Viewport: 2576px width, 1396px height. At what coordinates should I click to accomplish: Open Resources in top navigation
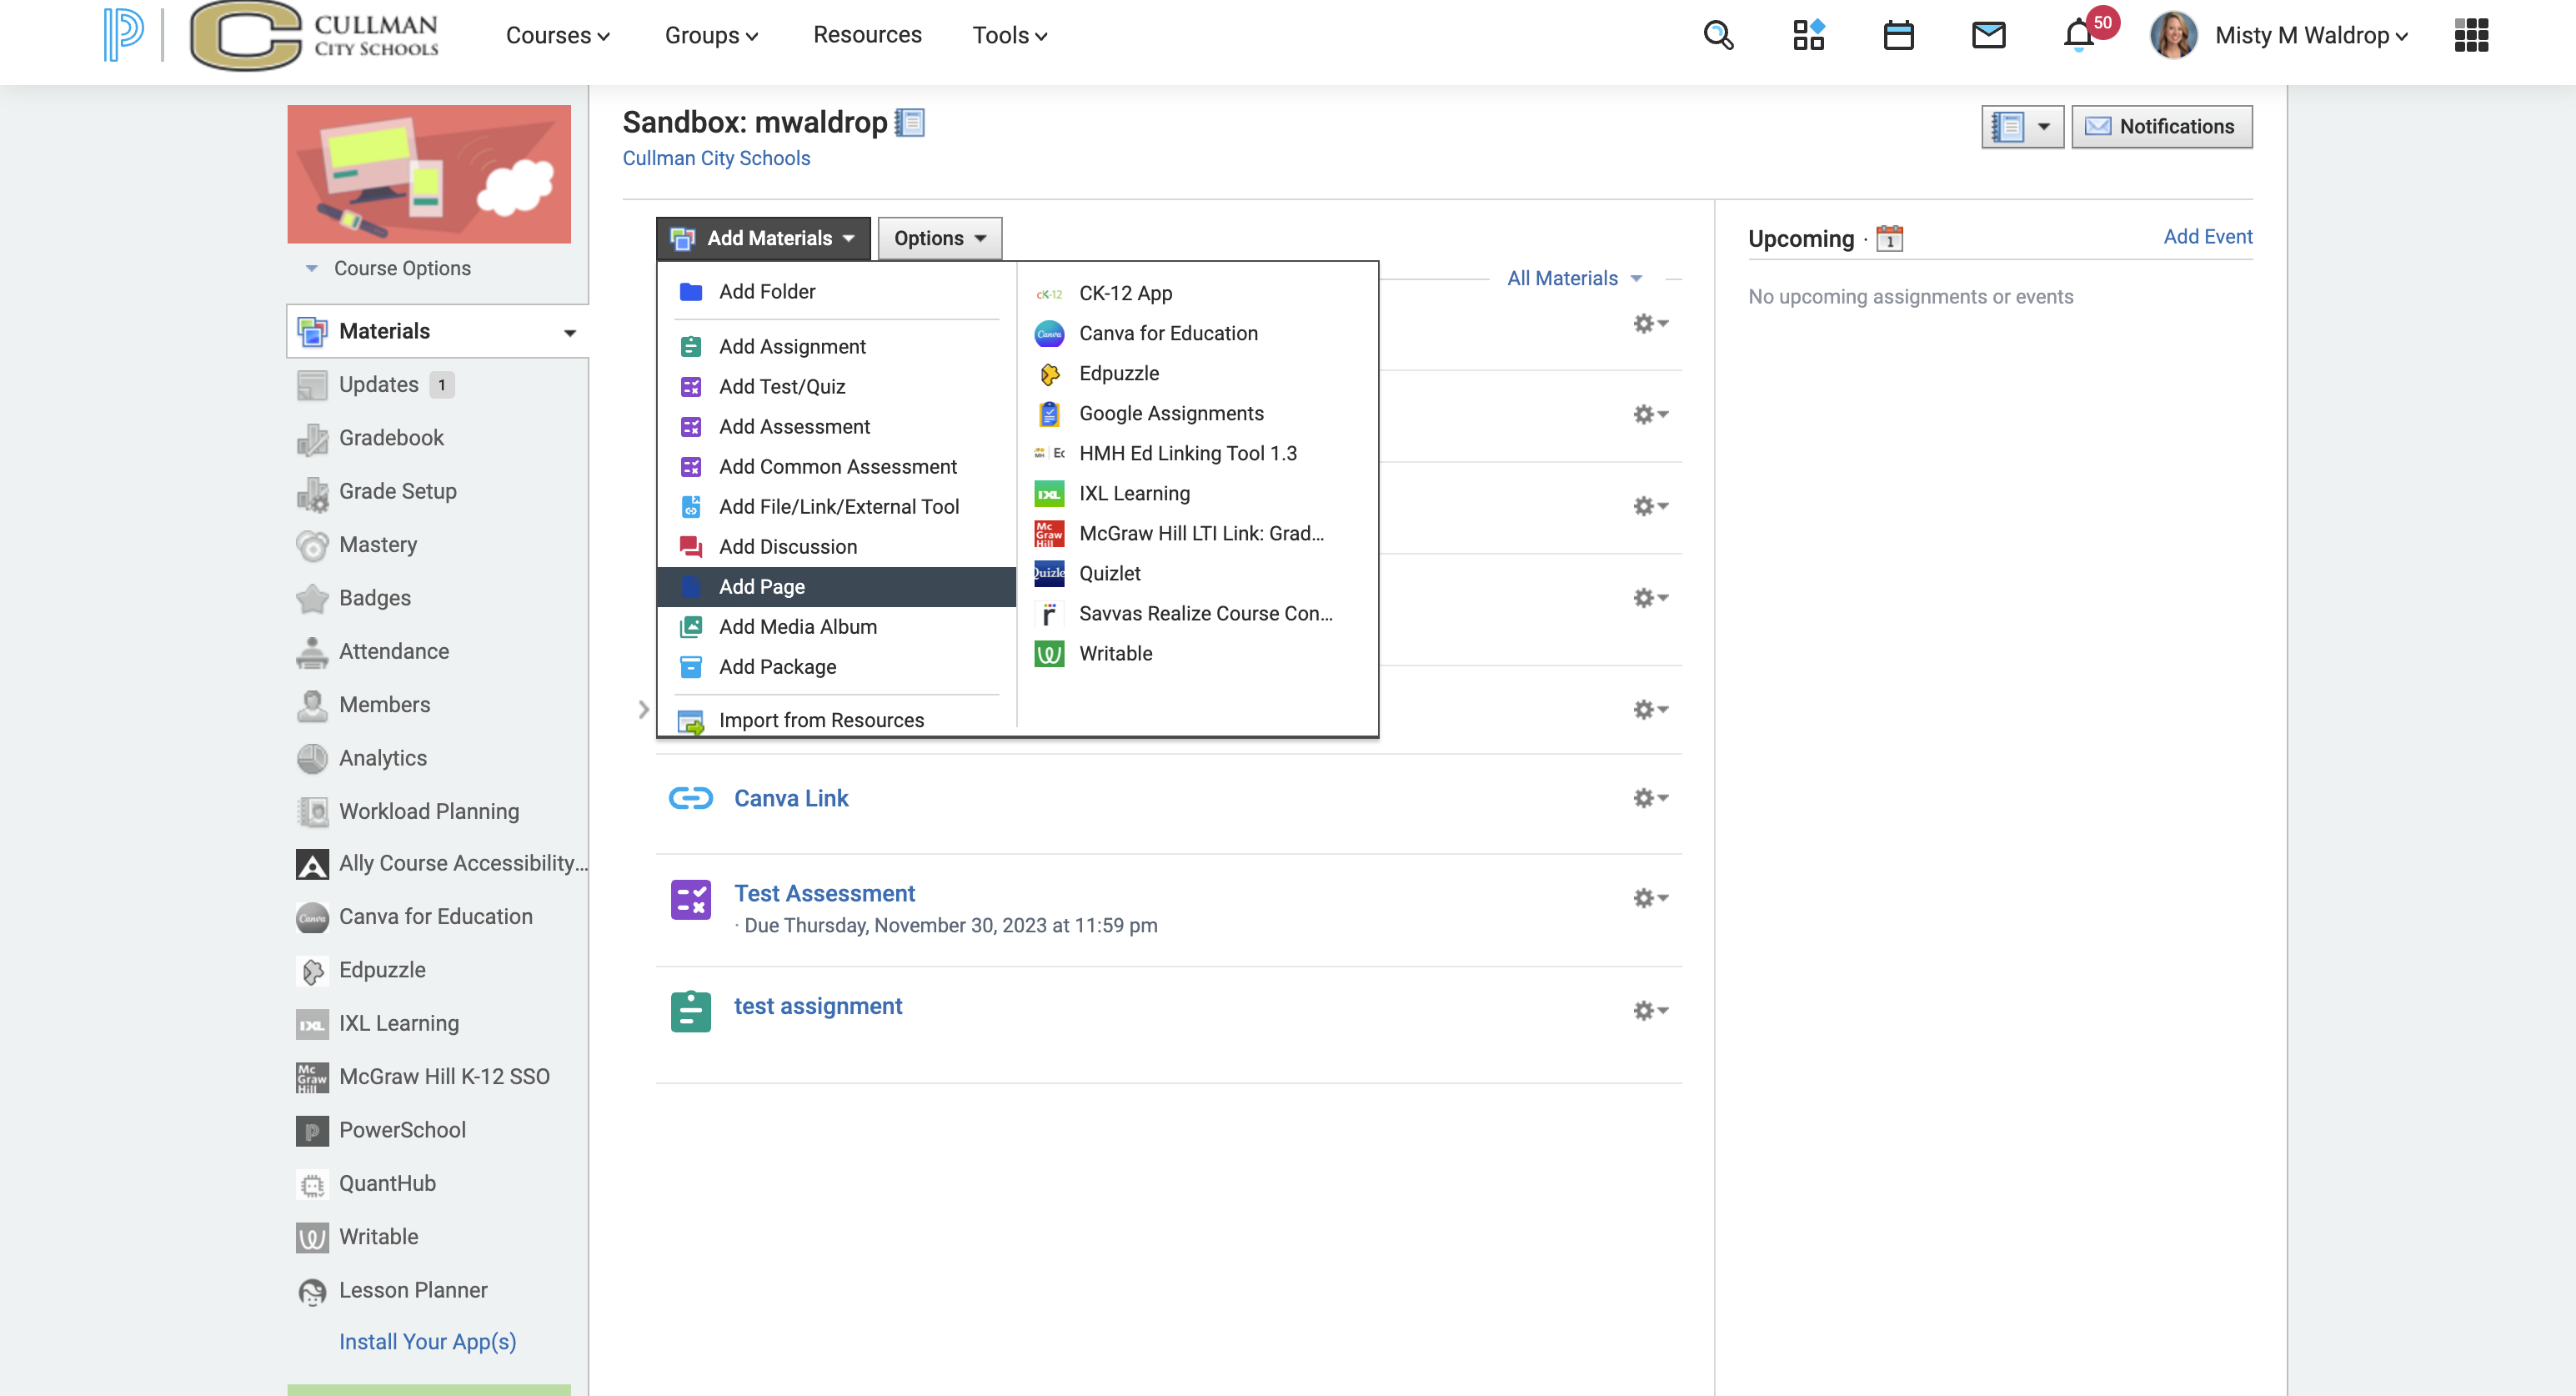[x=867, y=35]
